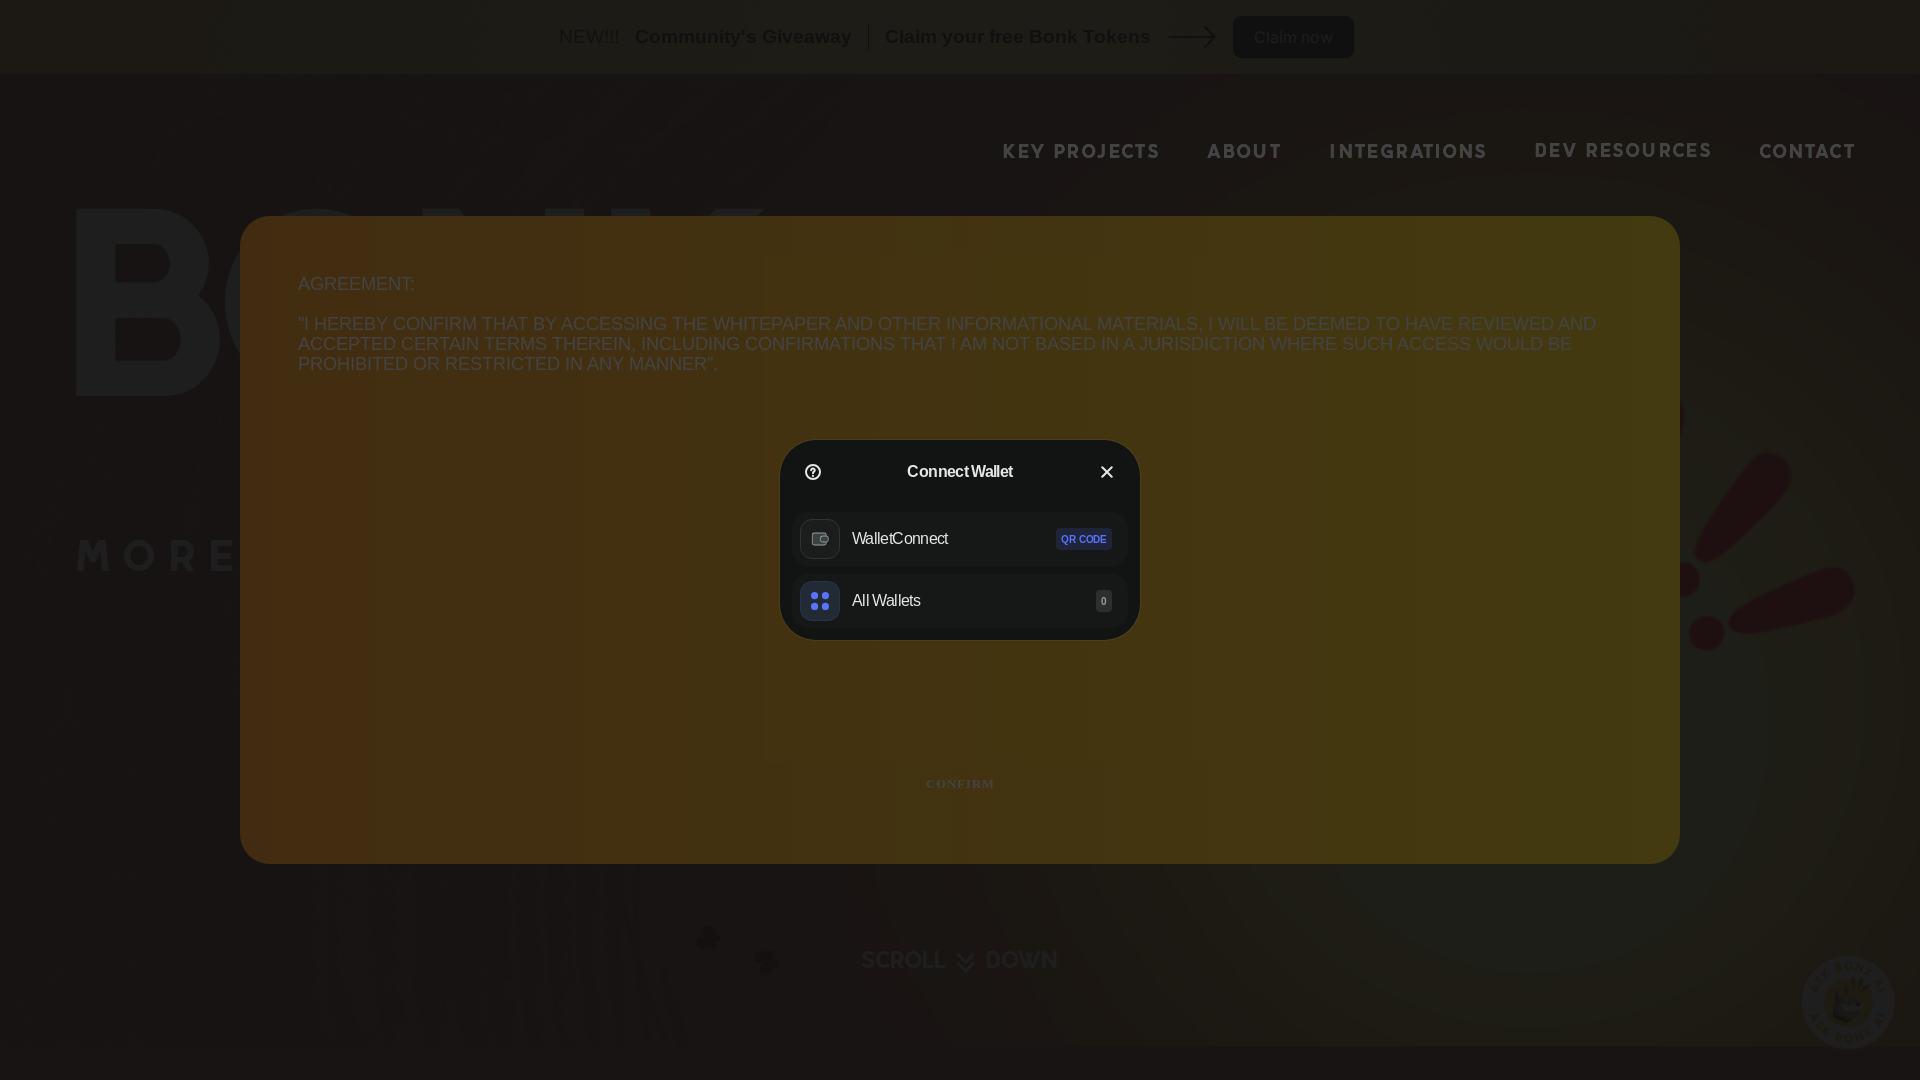1920x1080 pixels.
Task: Open the CONTACT menu item
Action: (1807, 152)
